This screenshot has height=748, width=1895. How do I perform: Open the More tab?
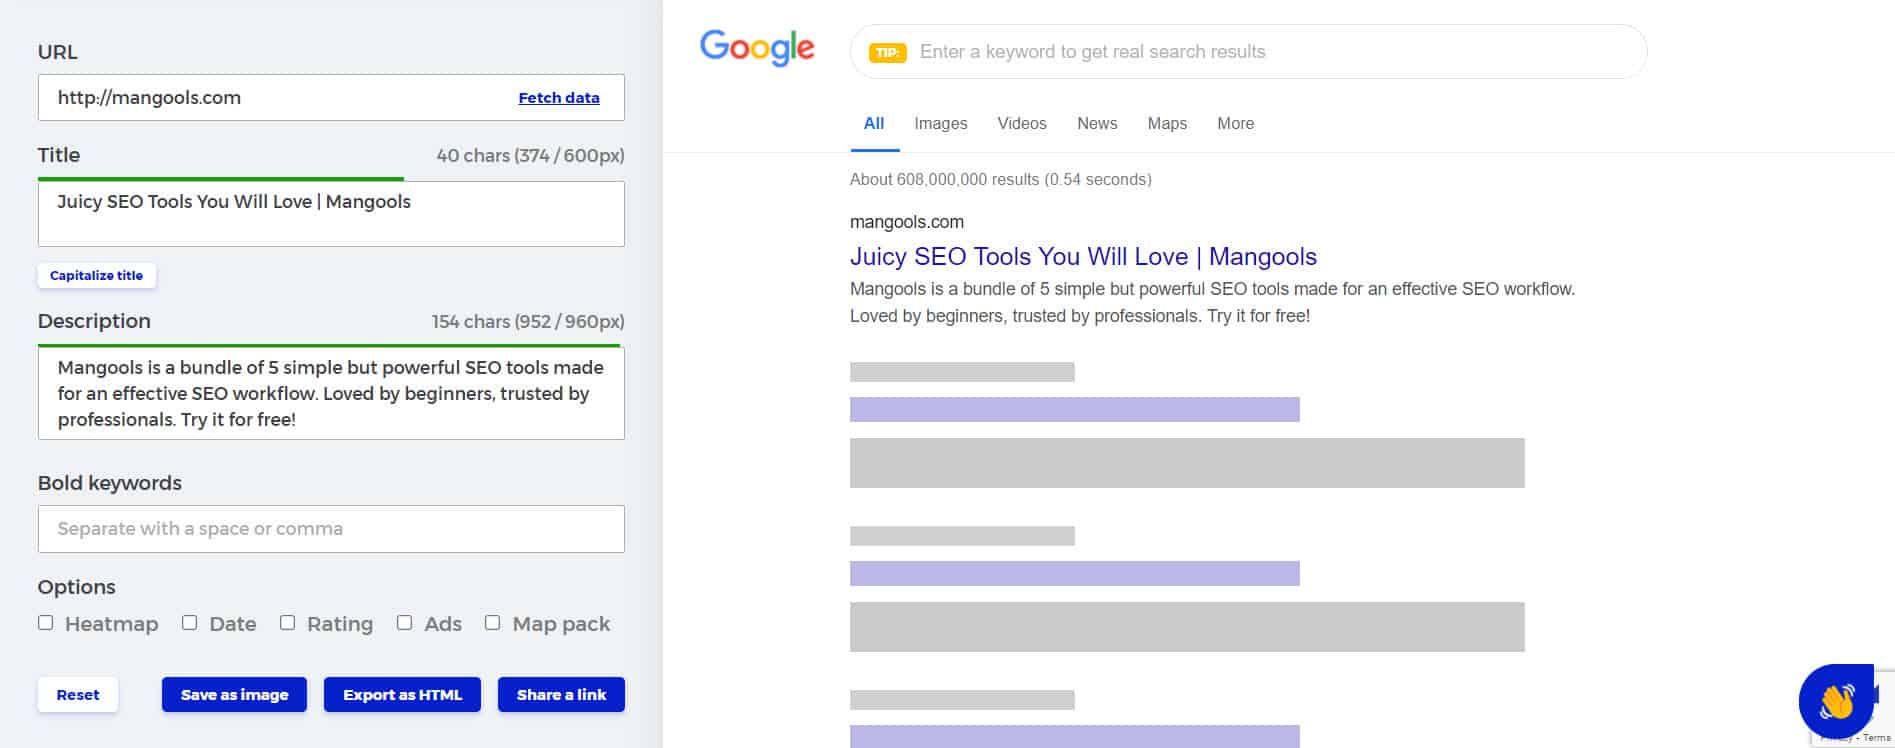click(1236, 124)
